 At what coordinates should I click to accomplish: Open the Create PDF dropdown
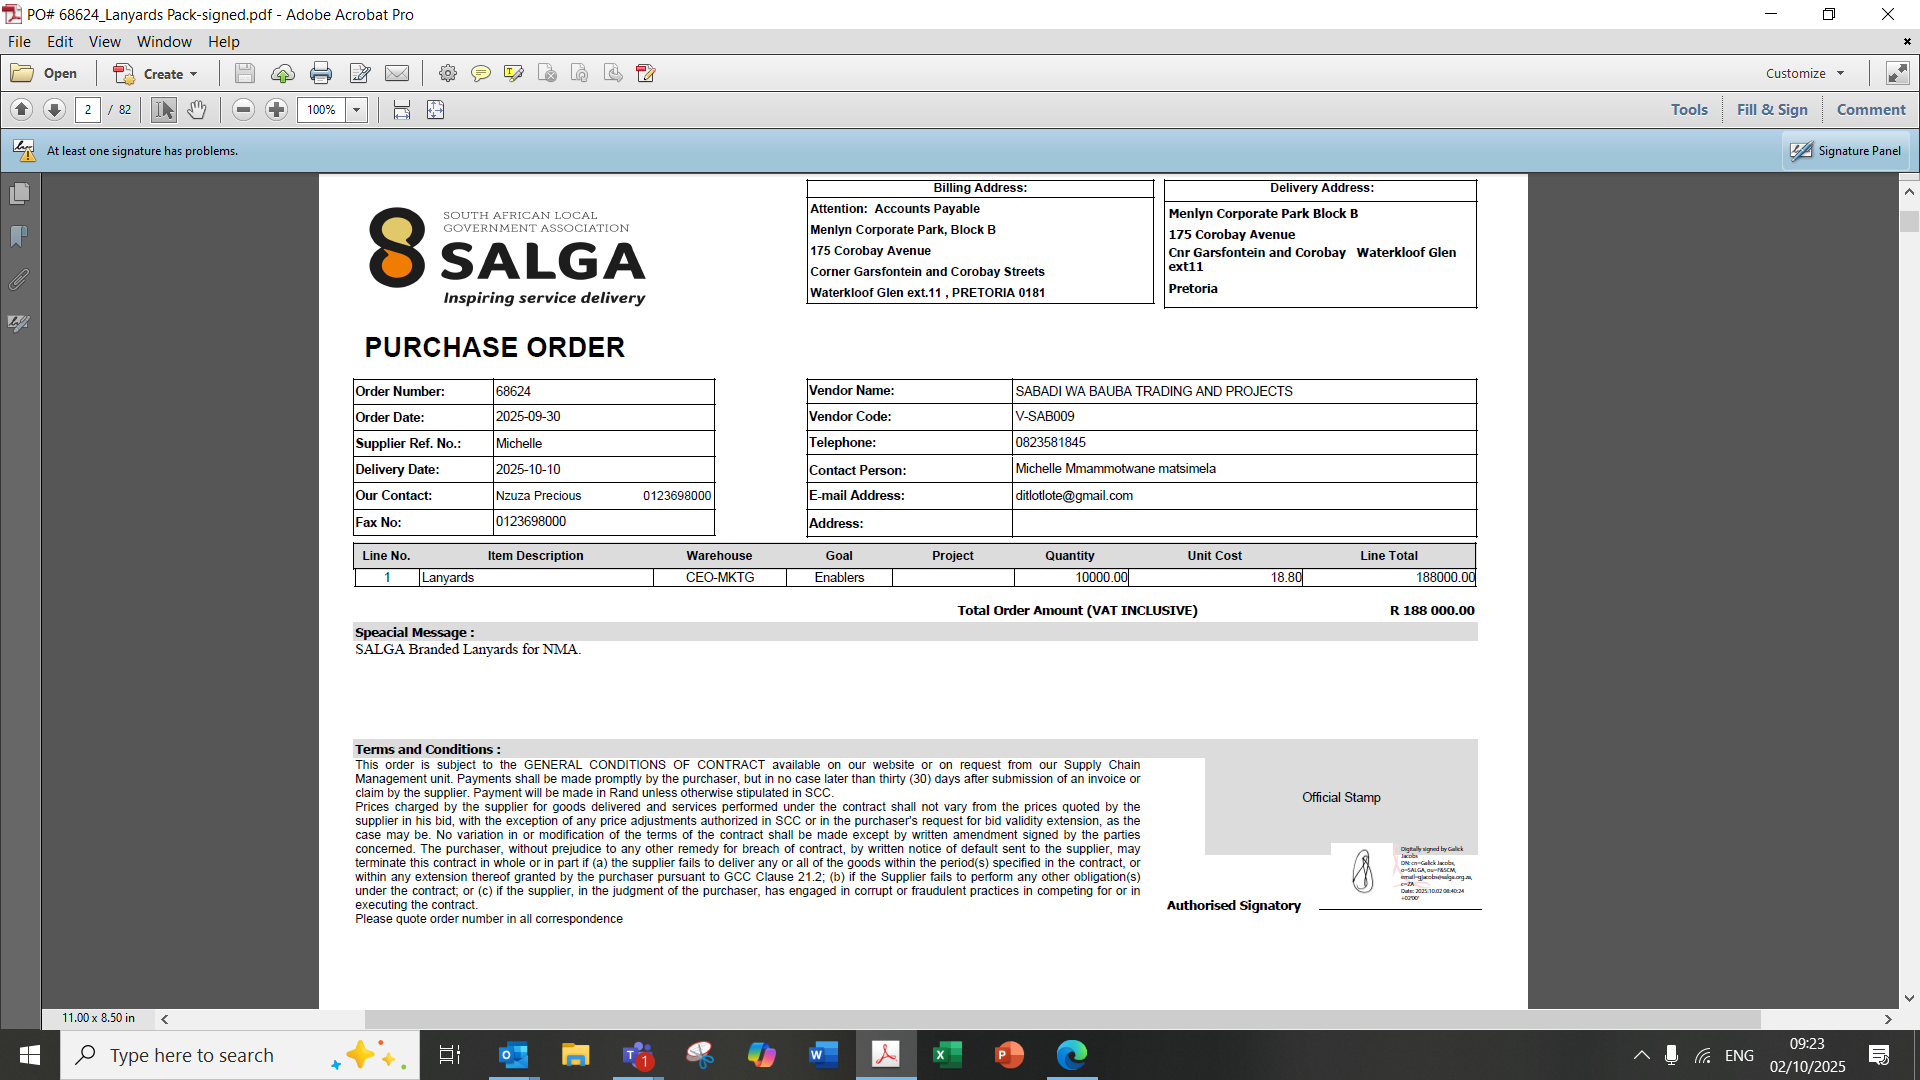coord(156,73)
